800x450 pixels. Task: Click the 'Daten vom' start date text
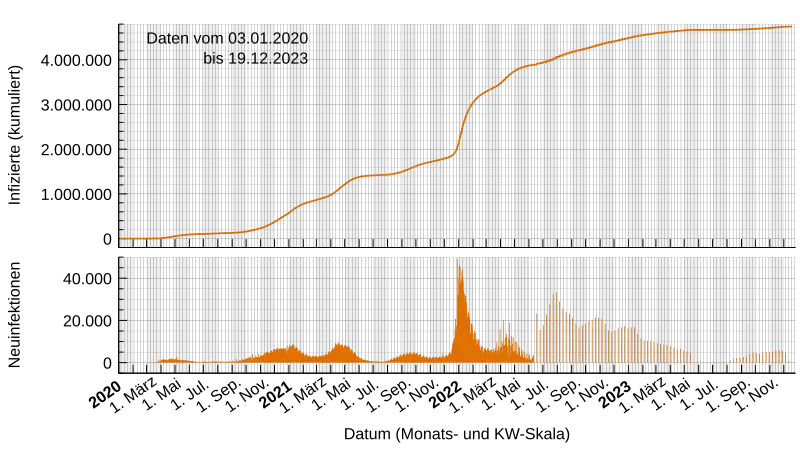(227, 38)
